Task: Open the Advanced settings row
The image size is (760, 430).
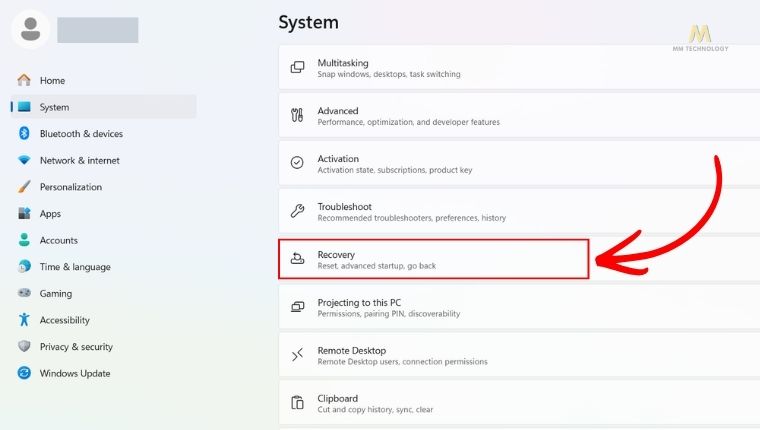Action: point(519,115)
